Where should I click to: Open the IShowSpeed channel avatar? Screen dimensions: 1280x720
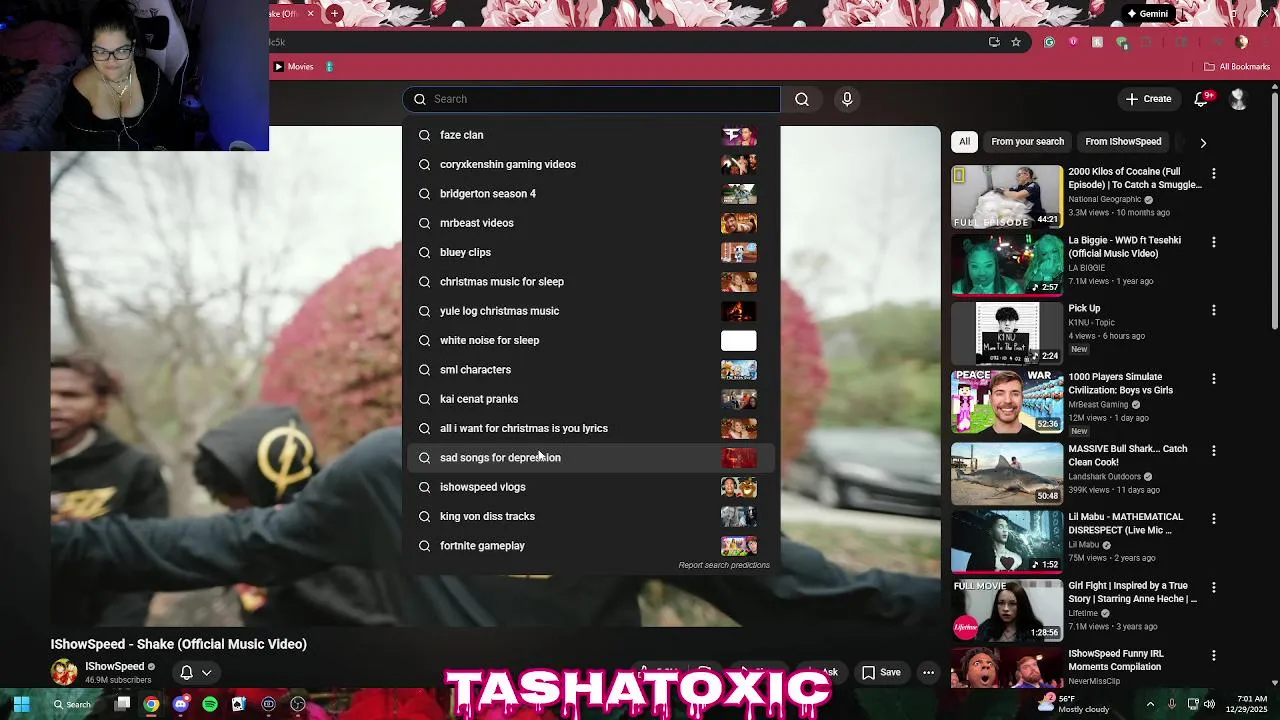64,672
